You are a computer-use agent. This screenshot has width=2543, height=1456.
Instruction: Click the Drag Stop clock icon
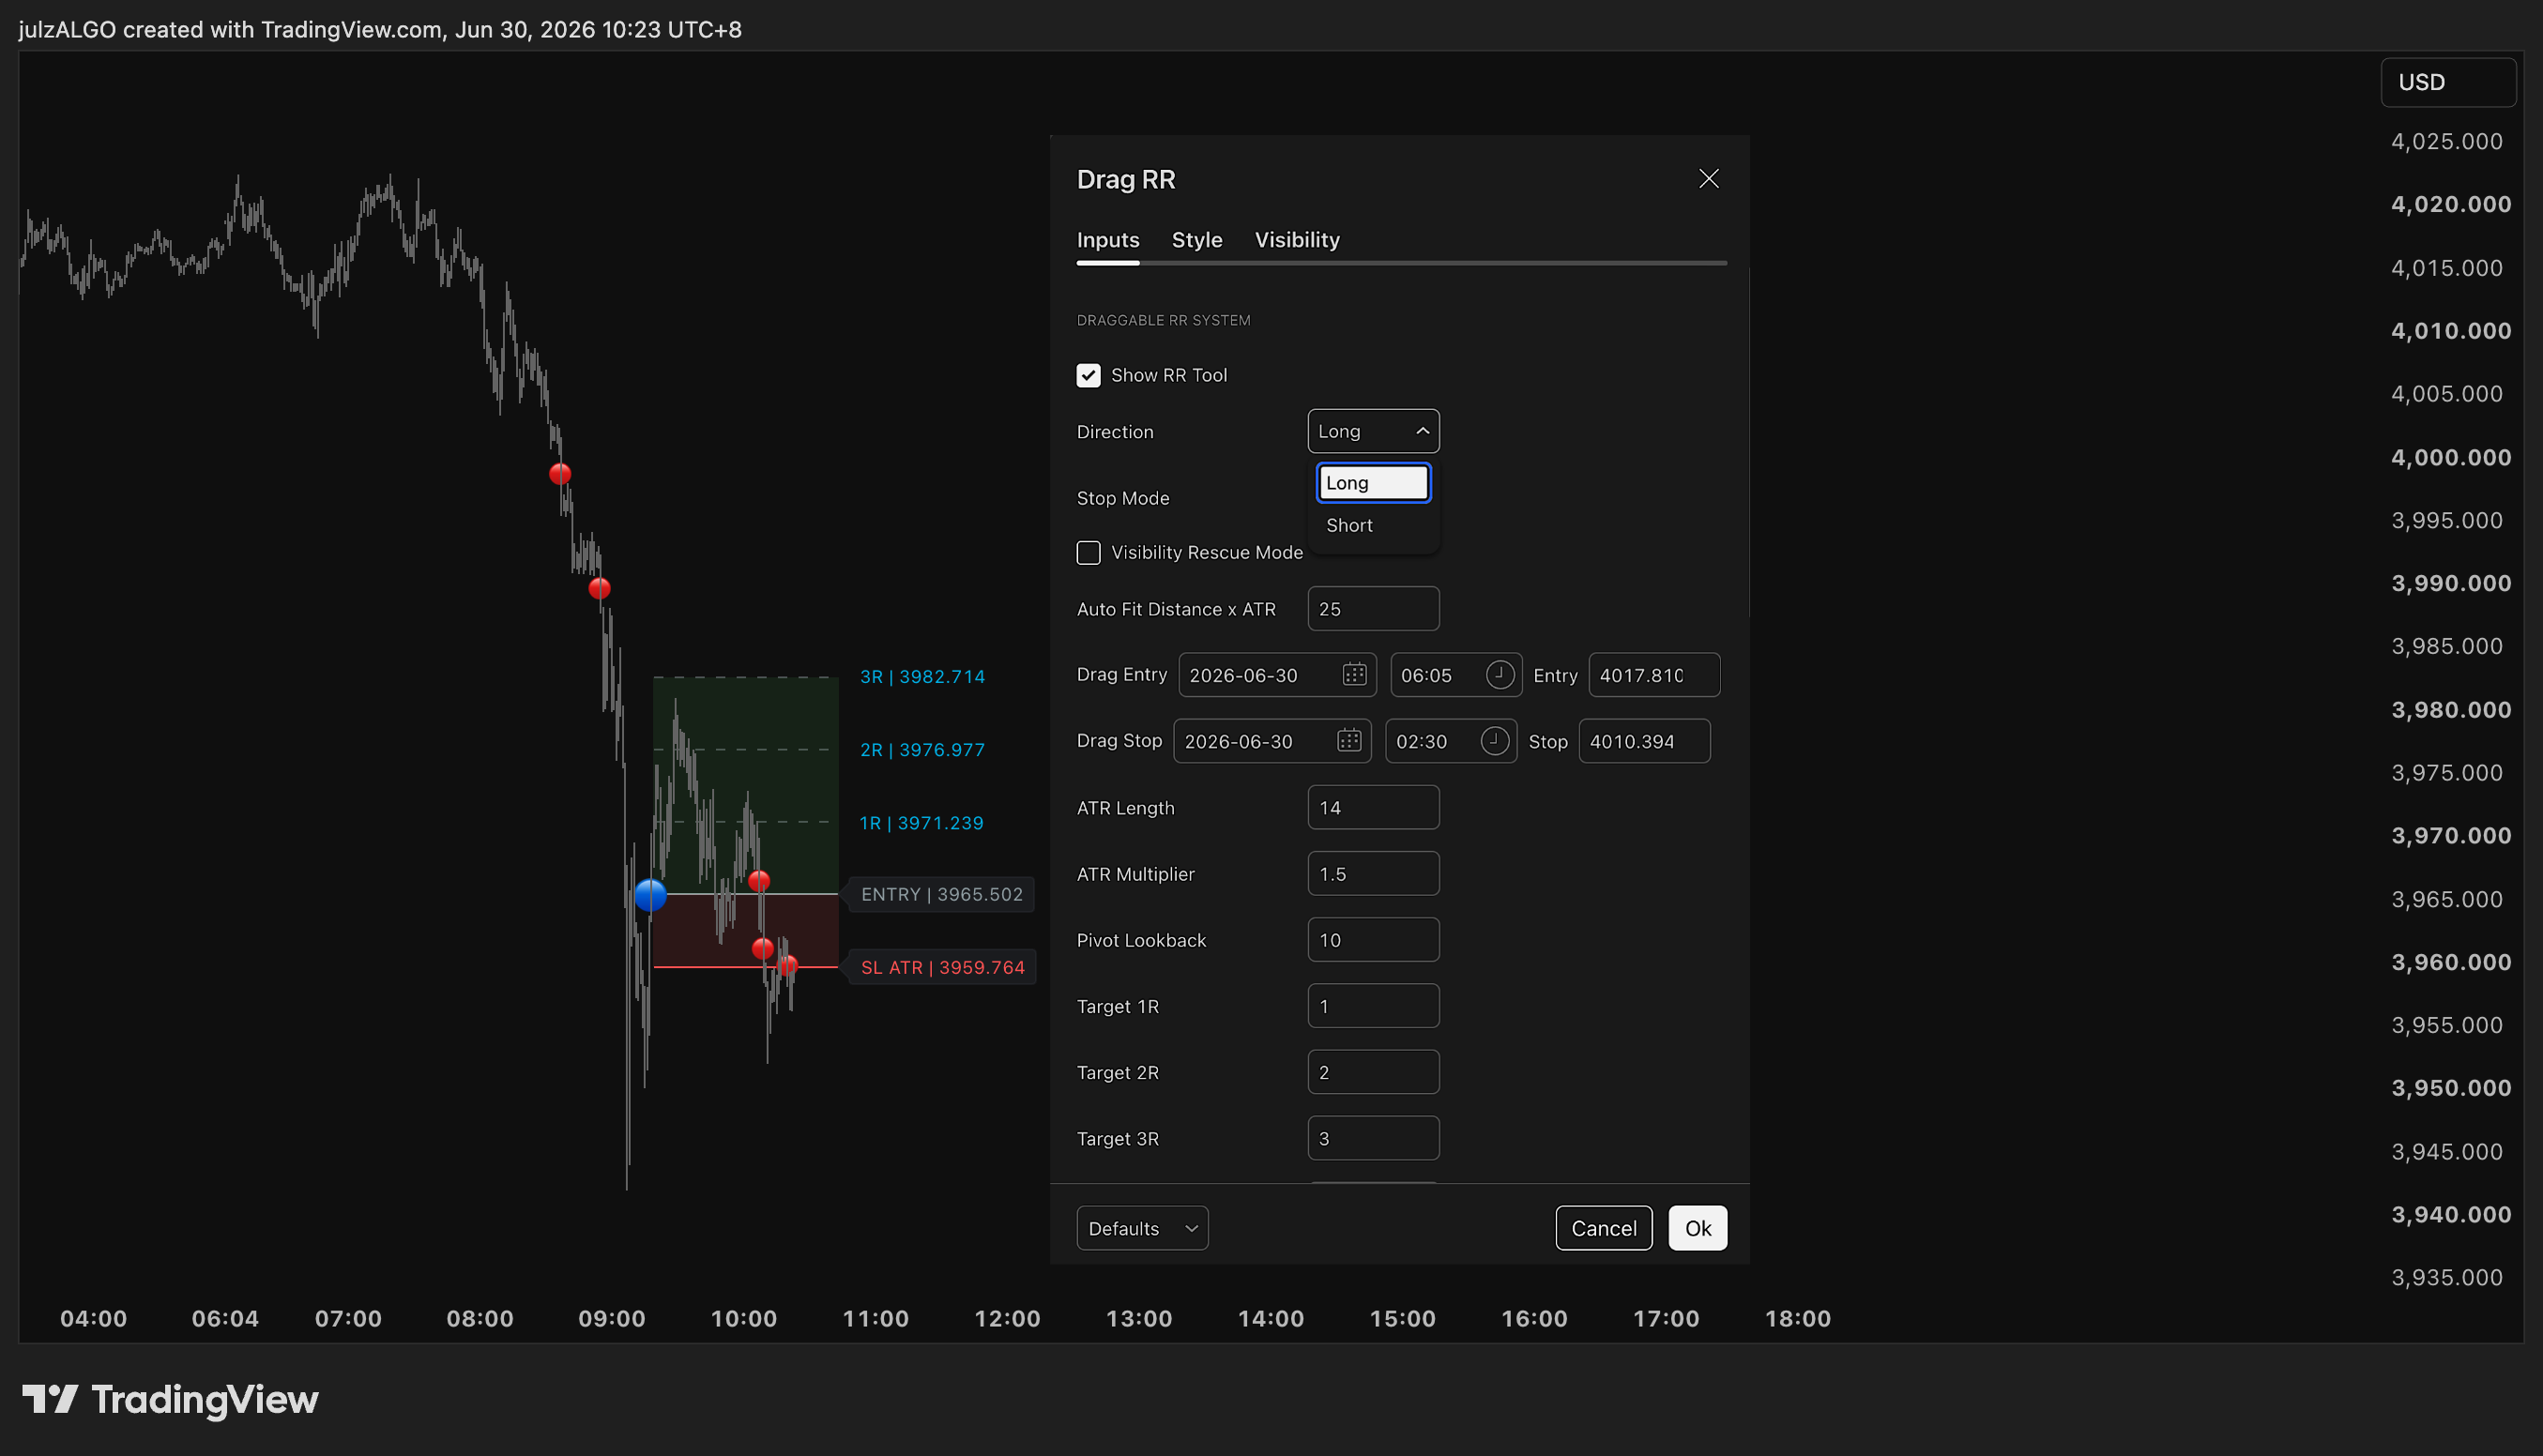[1494, 741]
